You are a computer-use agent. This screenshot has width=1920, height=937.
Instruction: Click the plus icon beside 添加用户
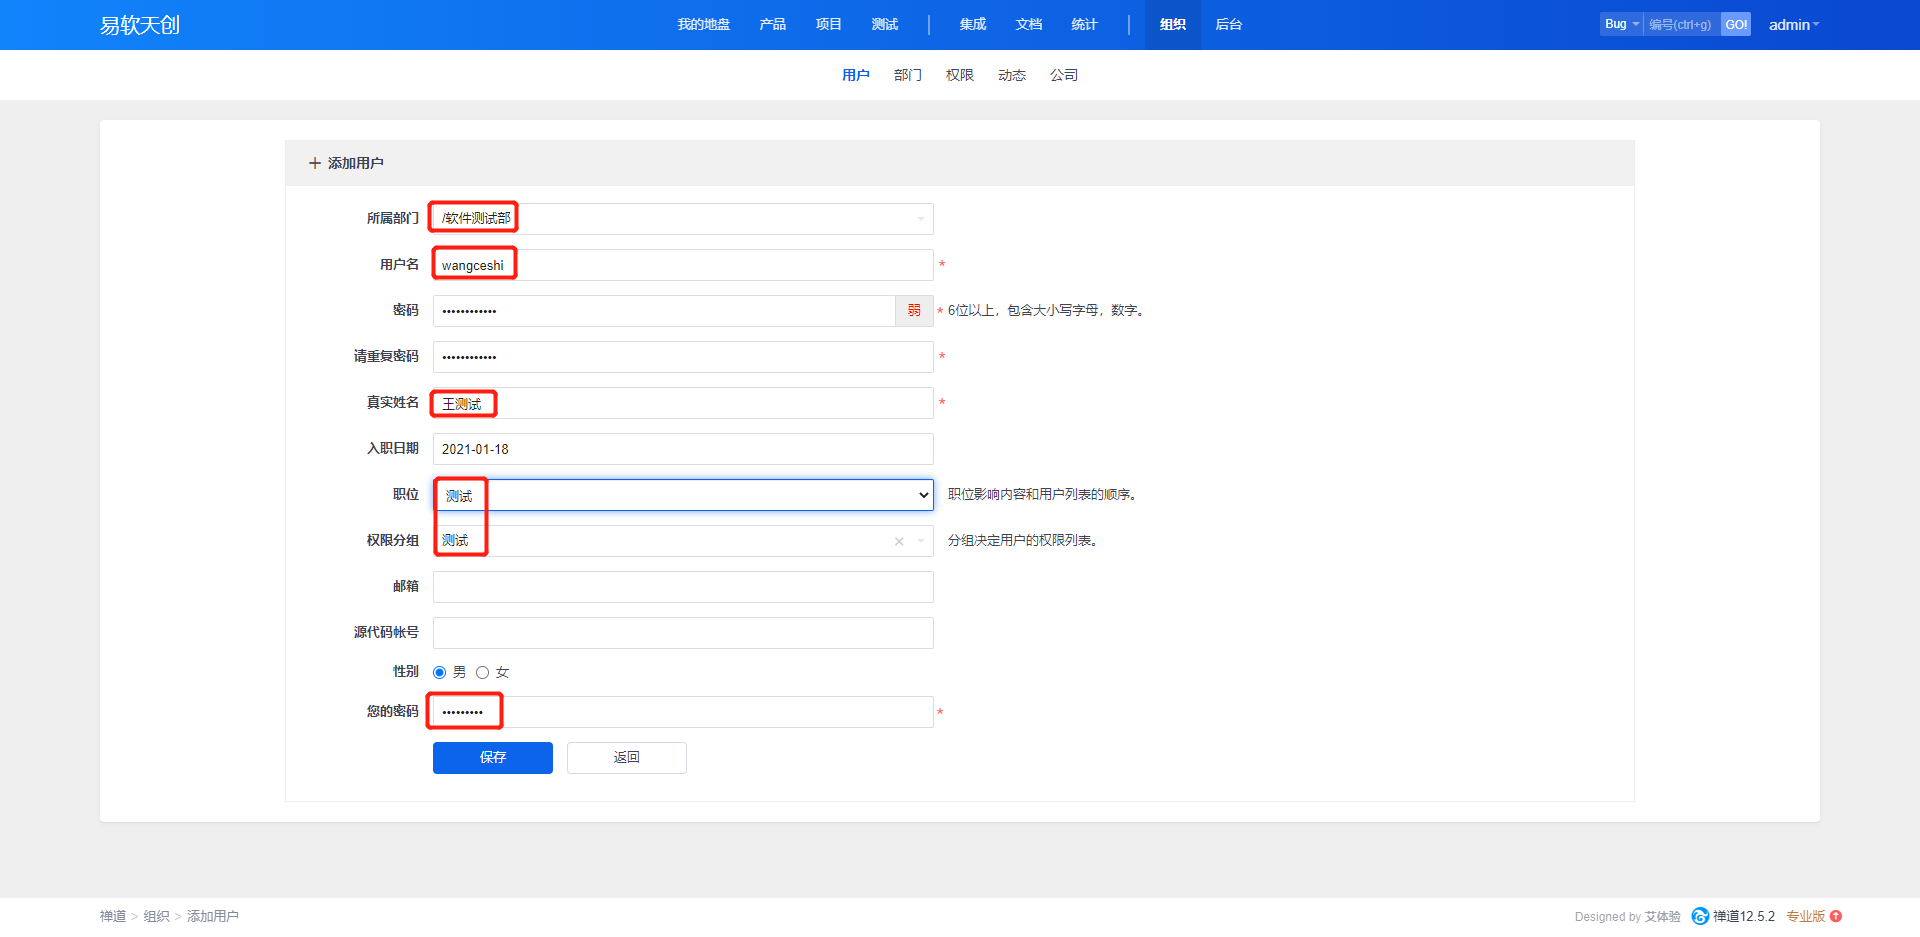pyautogui.click(x=315, y=163)
